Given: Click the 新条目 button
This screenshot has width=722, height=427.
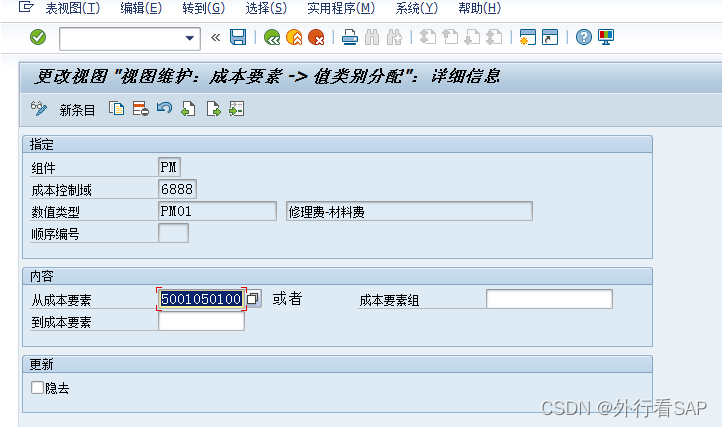Looking at the screenshot, I should click(77, 110).
